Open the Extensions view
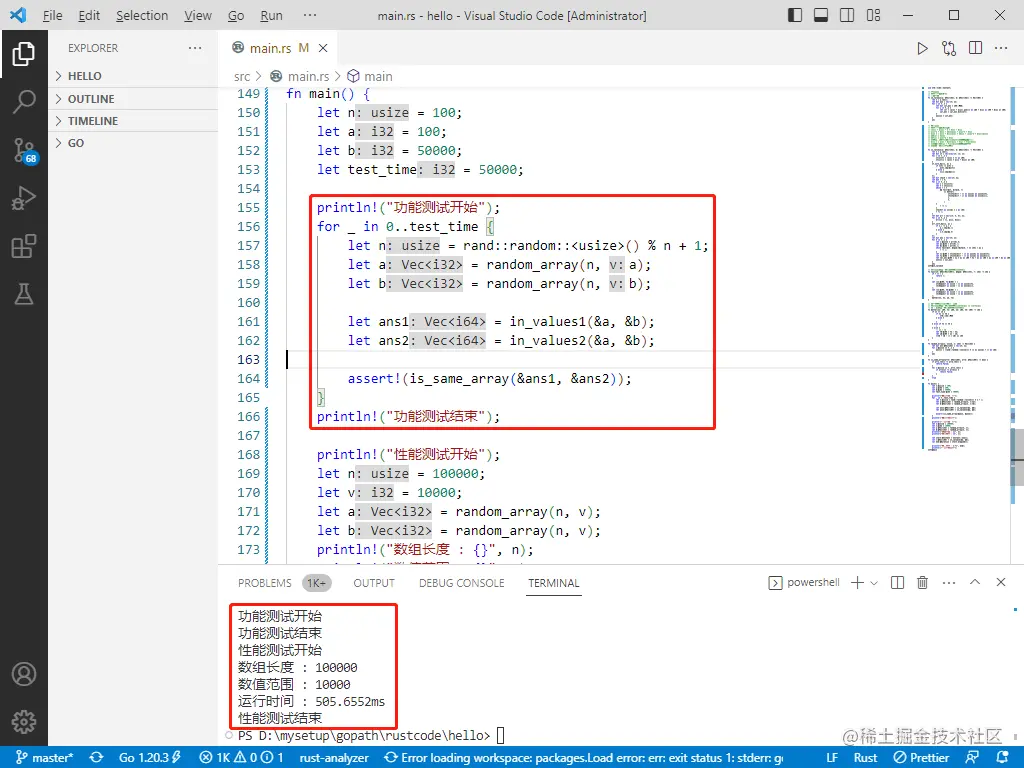This screenshot has width=1024, height=768. click(x=24, y=246)
